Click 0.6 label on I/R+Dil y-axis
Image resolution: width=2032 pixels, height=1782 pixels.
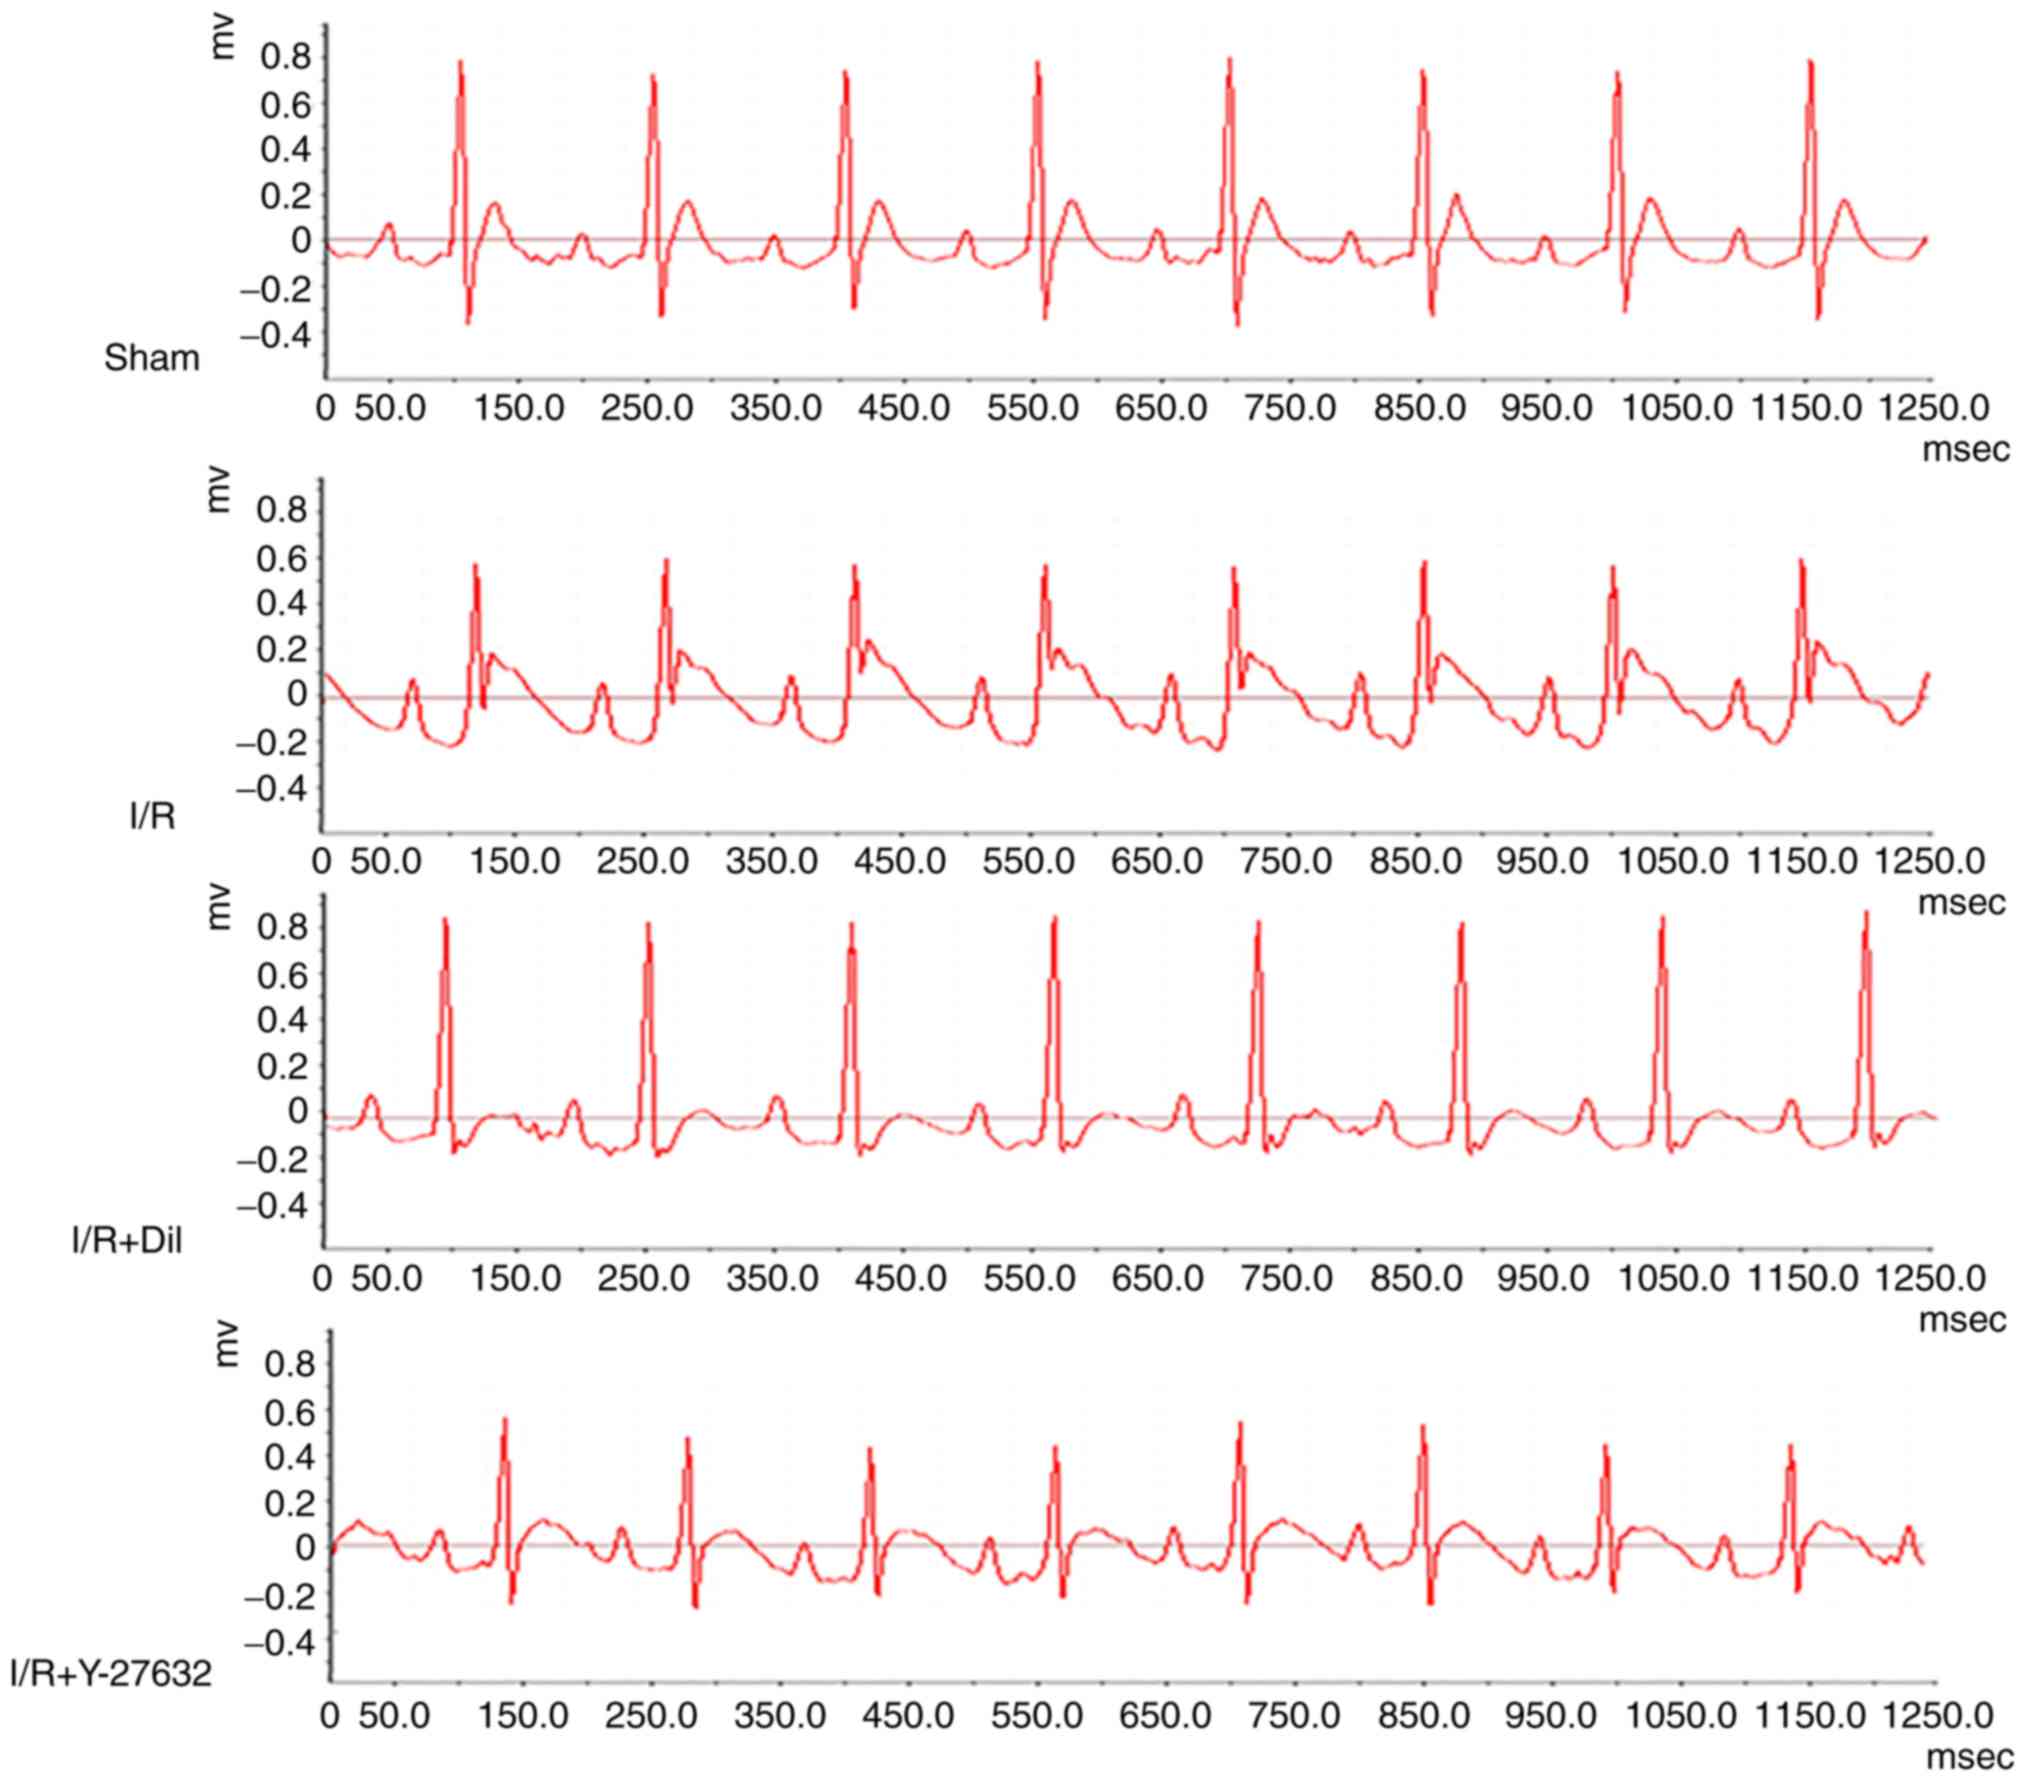pos(280,975)
